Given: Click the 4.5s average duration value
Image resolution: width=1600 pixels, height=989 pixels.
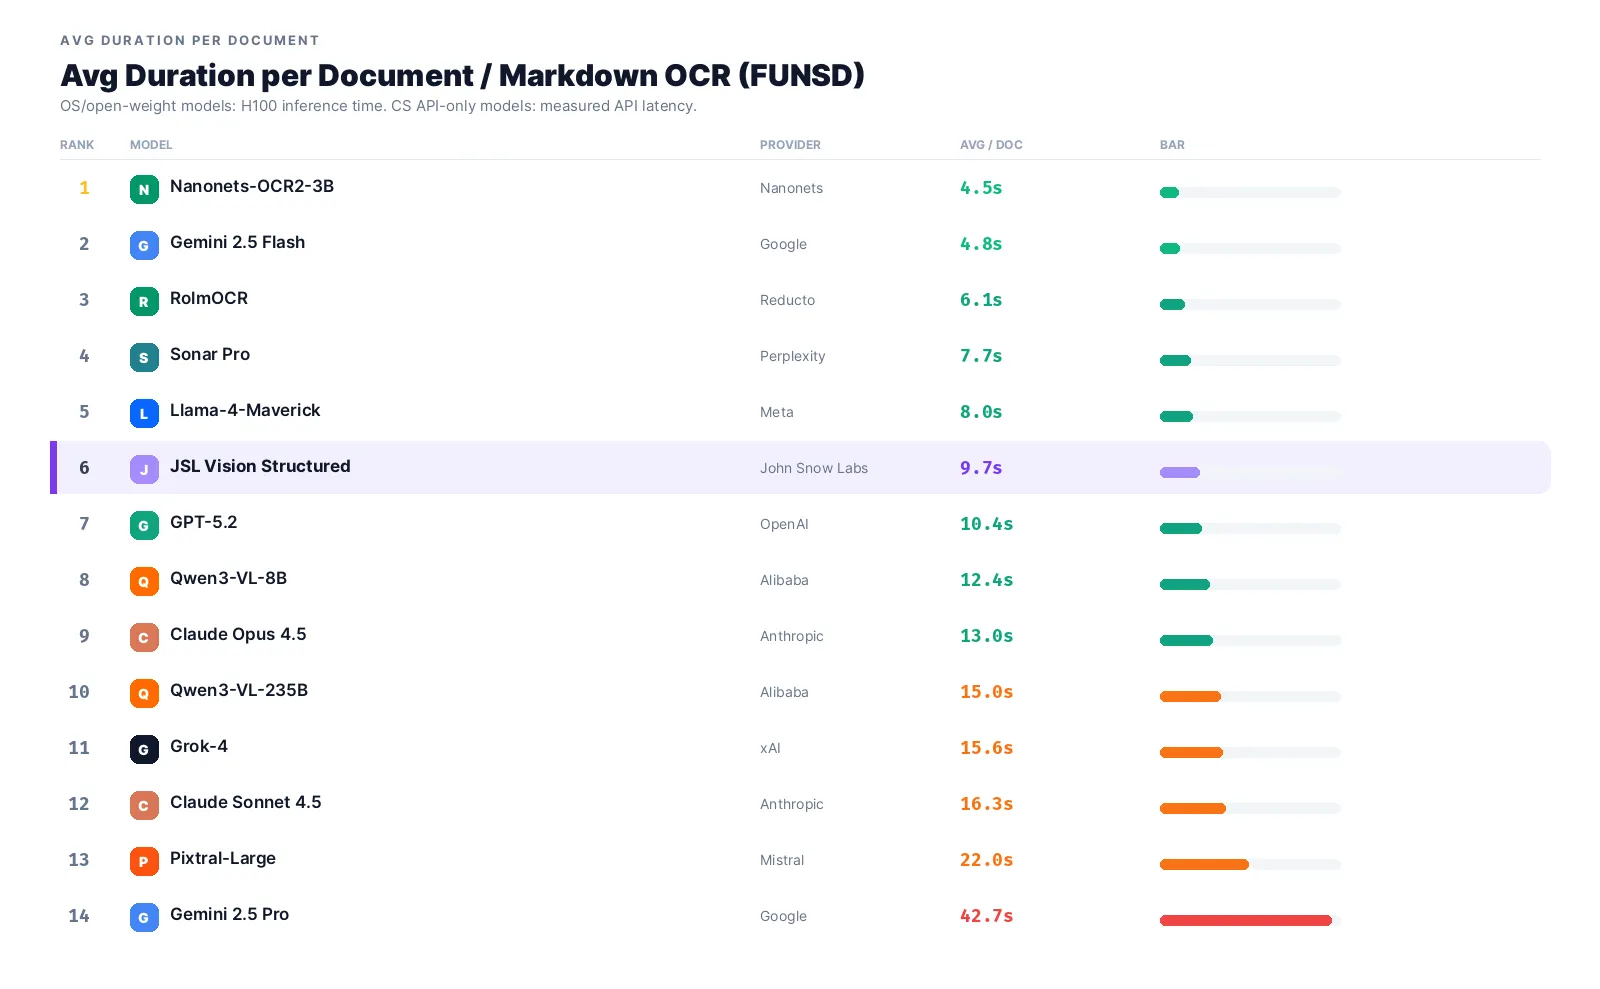Looking at the screenshot, I should (981, 188).
